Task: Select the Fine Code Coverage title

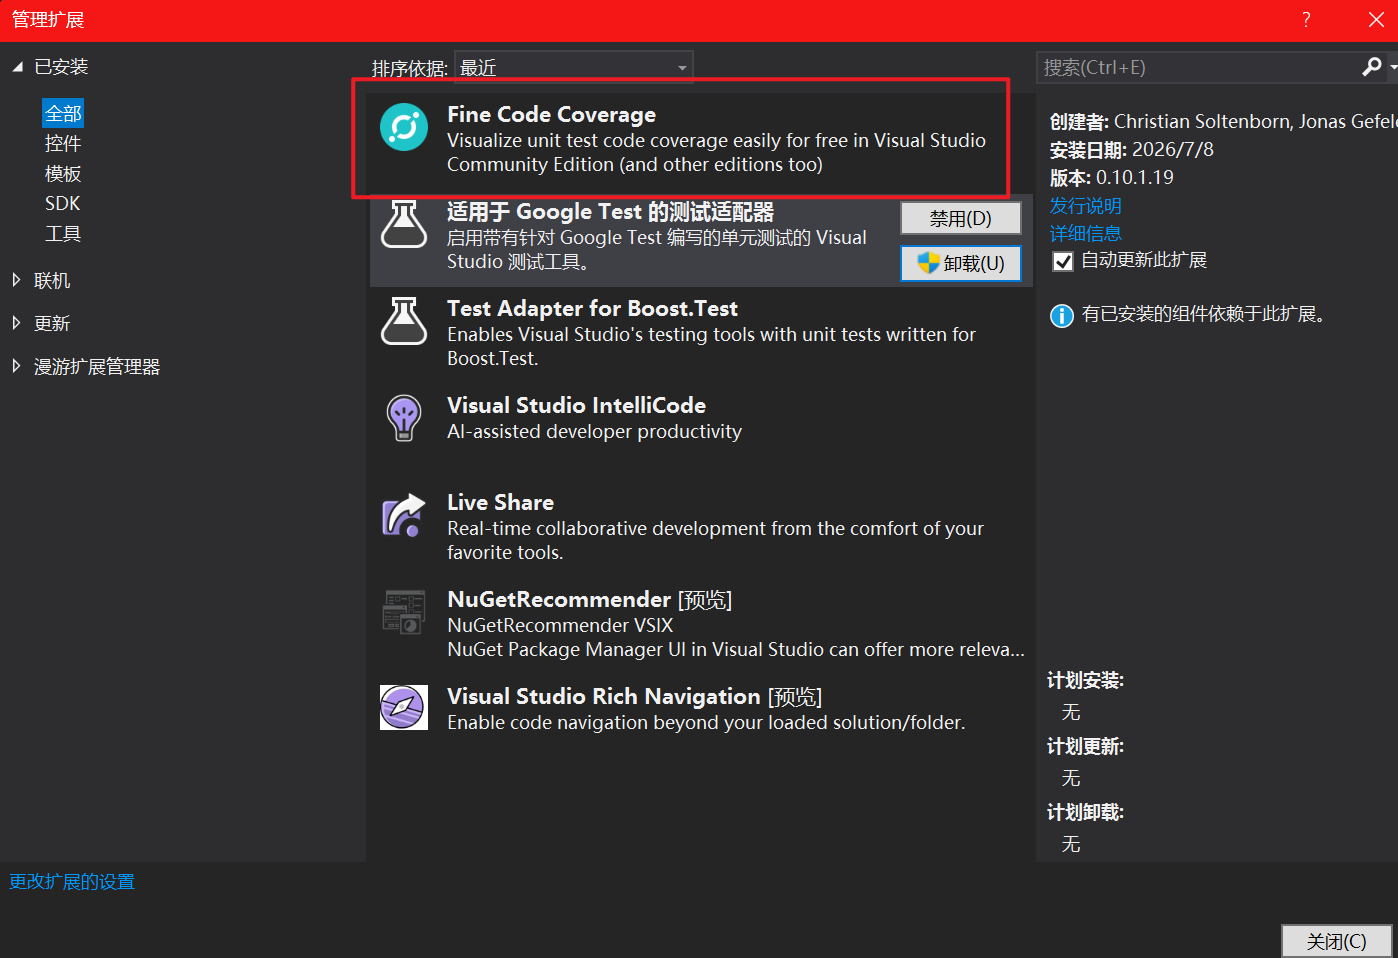Action: [551, 115]
